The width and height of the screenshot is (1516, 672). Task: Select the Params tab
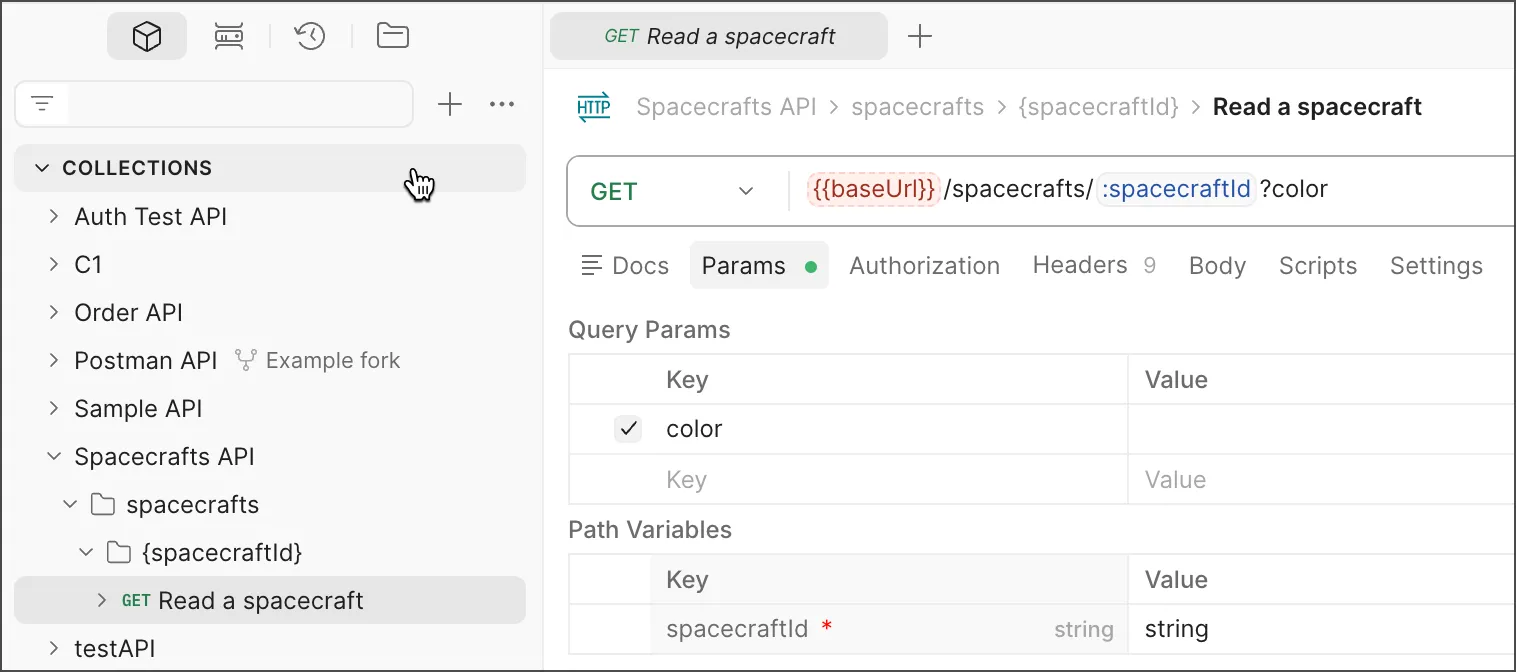click(759, 266)
